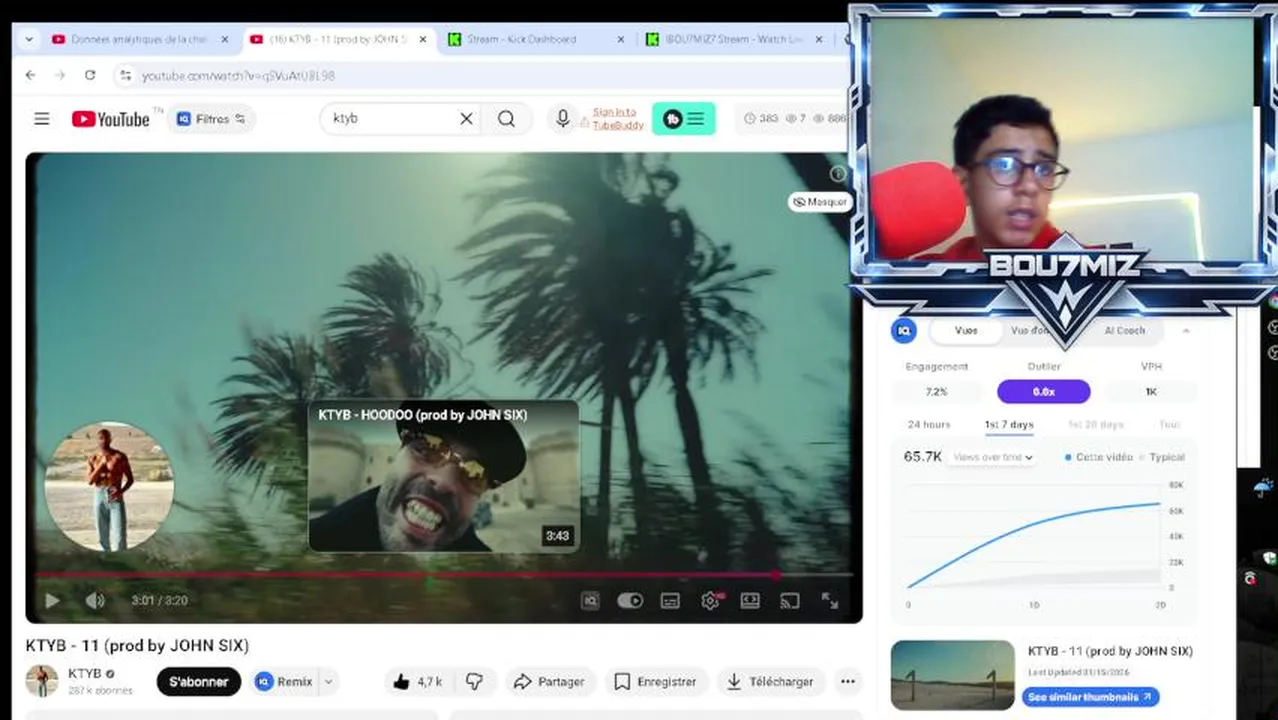
Task: Close the 'Données analytiques' tab
Action: (x=225, y=39)
